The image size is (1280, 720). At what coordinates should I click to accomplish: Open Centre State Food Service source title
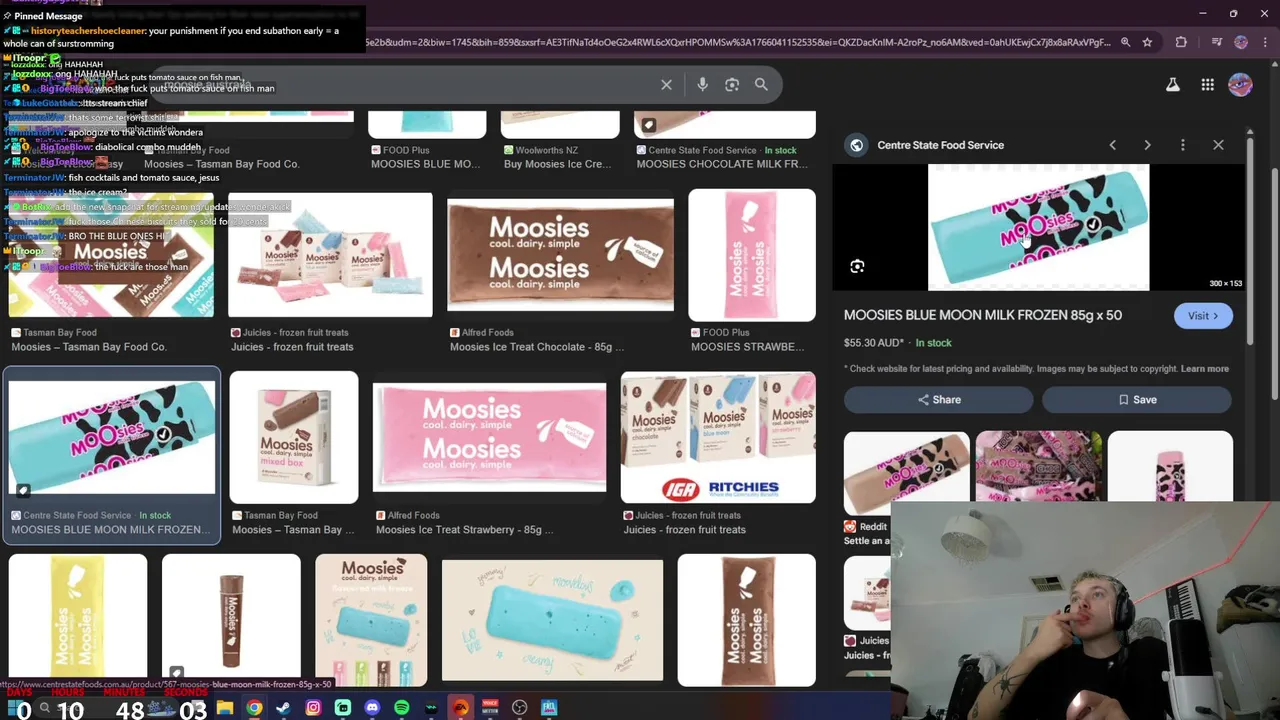(x=940, y=145)
